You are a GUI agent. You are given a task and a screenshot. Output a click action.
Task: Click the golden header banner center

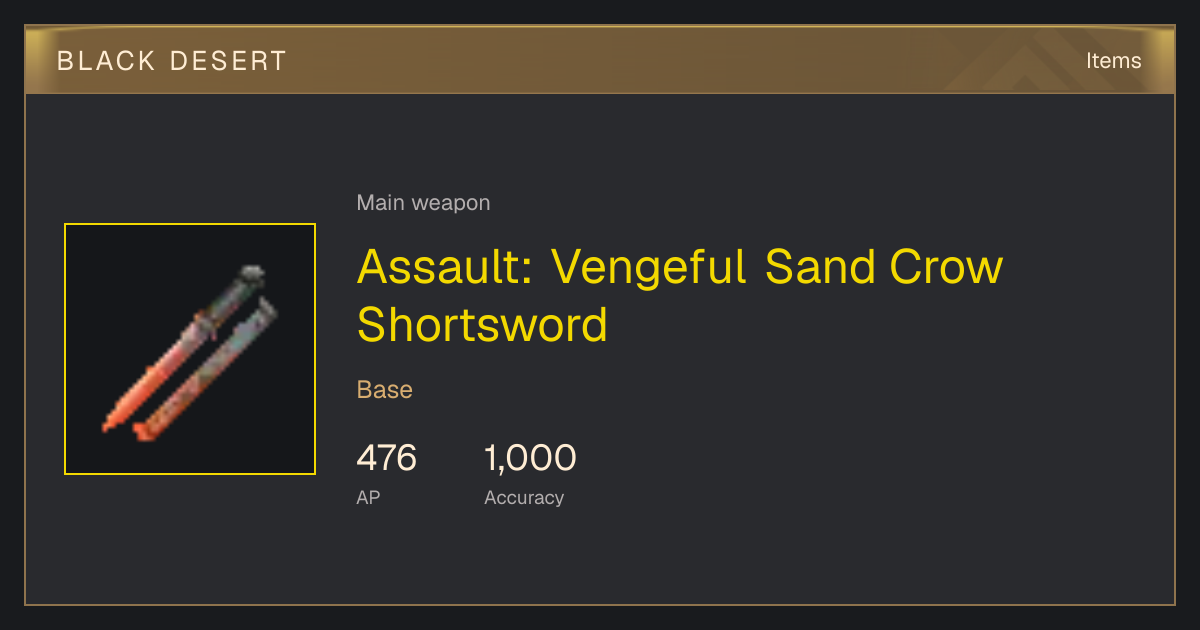pos(600,61)
